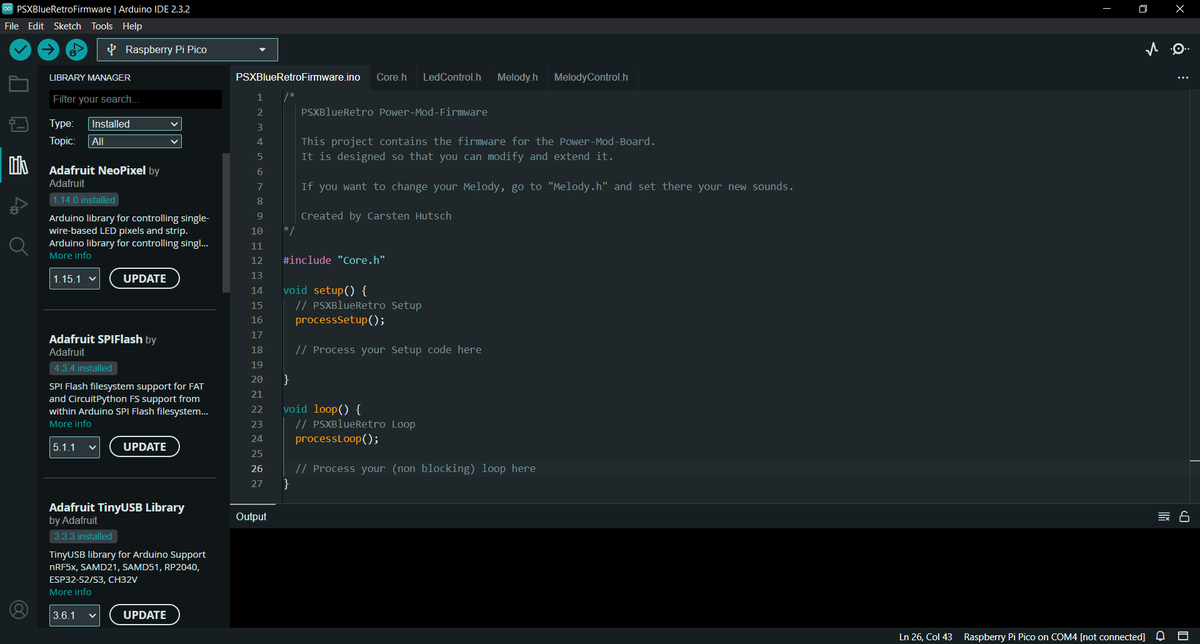Update the Adafruit TinyUSB Library
The width and height of the screenshot is (1200, 644).
point(145,615)
